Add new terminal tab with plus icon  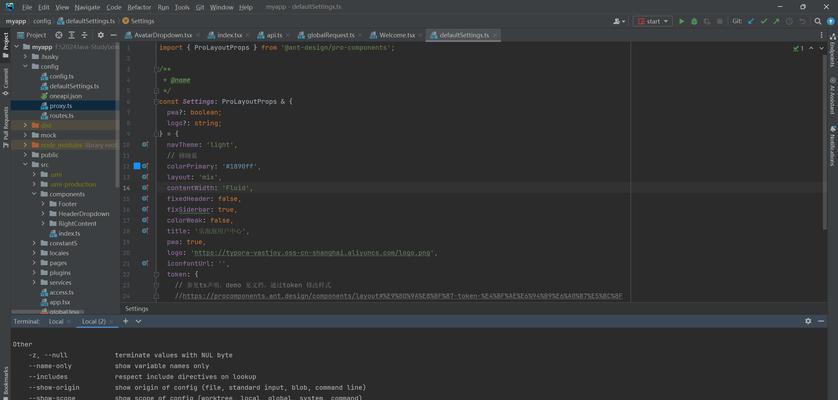pyautogui.click(x=126, y=321)
